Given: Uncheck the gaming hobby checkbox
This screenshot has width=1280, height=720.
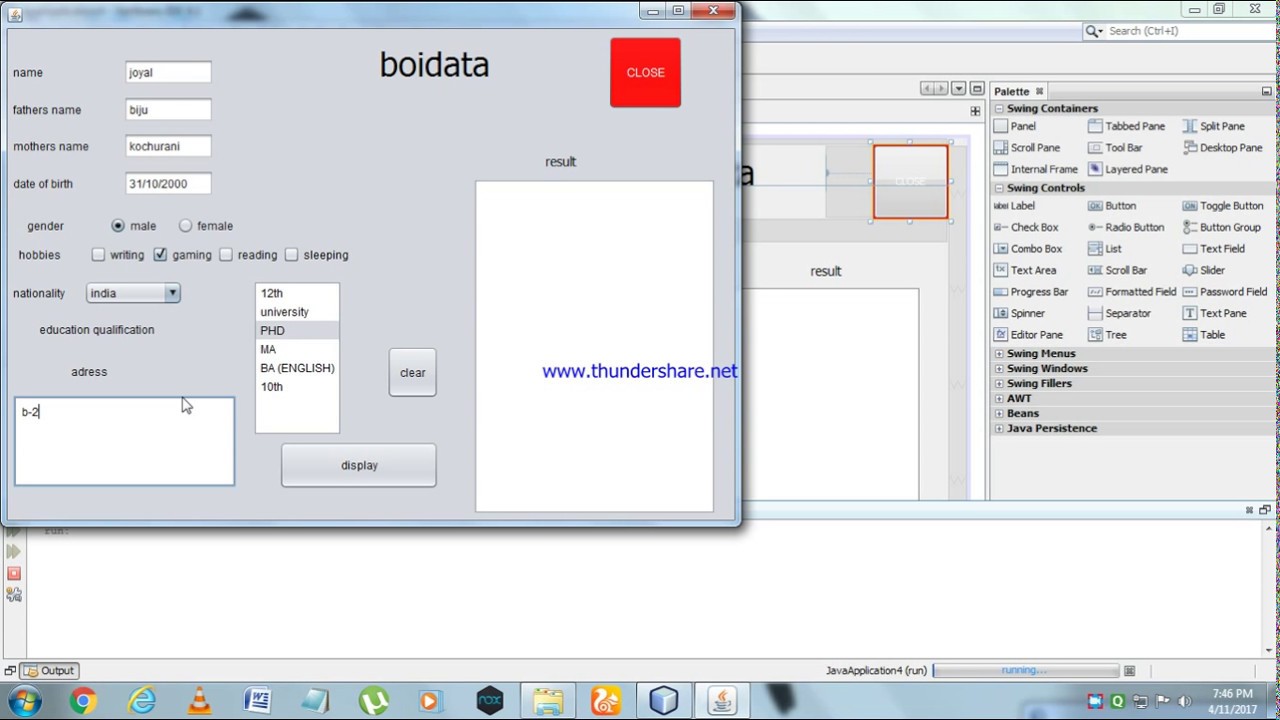Looking at the screenshot, I should pos(160,255).
